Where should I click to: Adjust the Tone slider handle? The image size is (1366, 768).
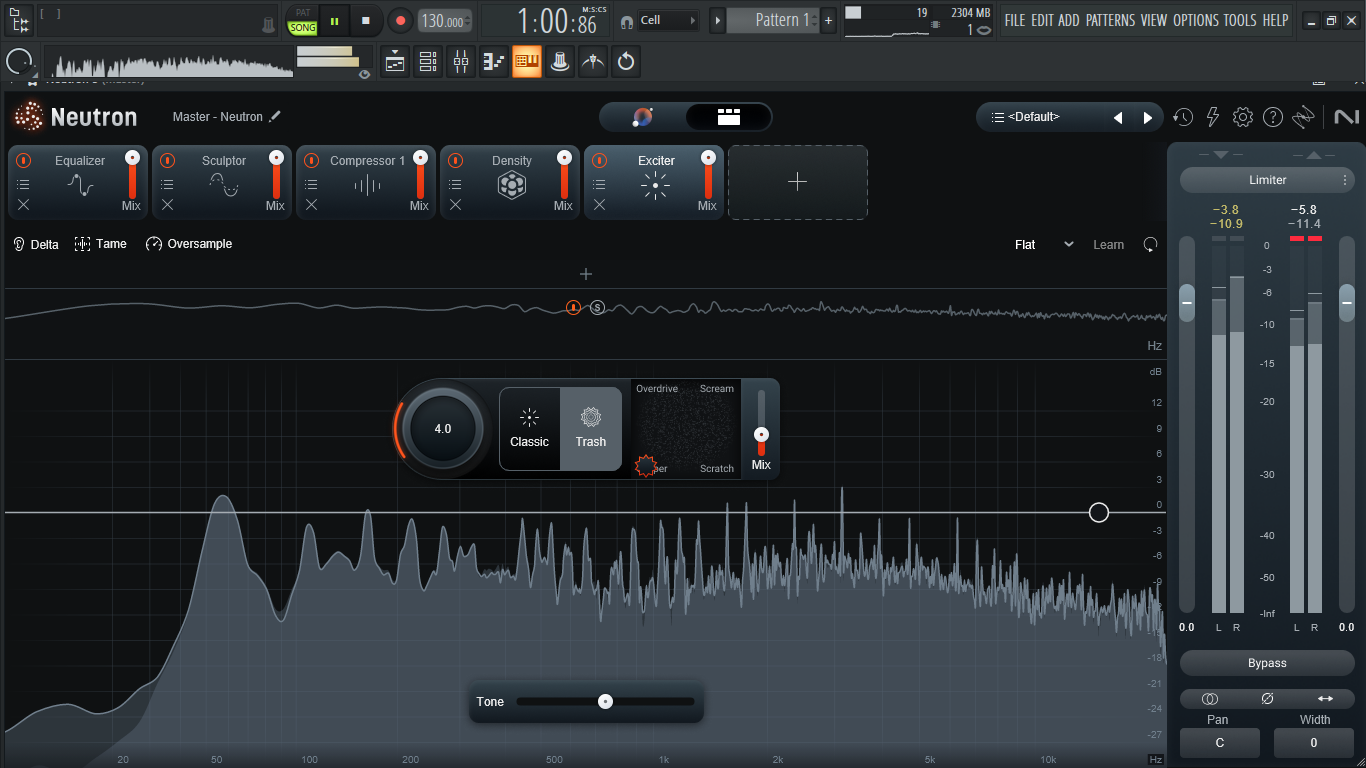(x=605, y=702)
